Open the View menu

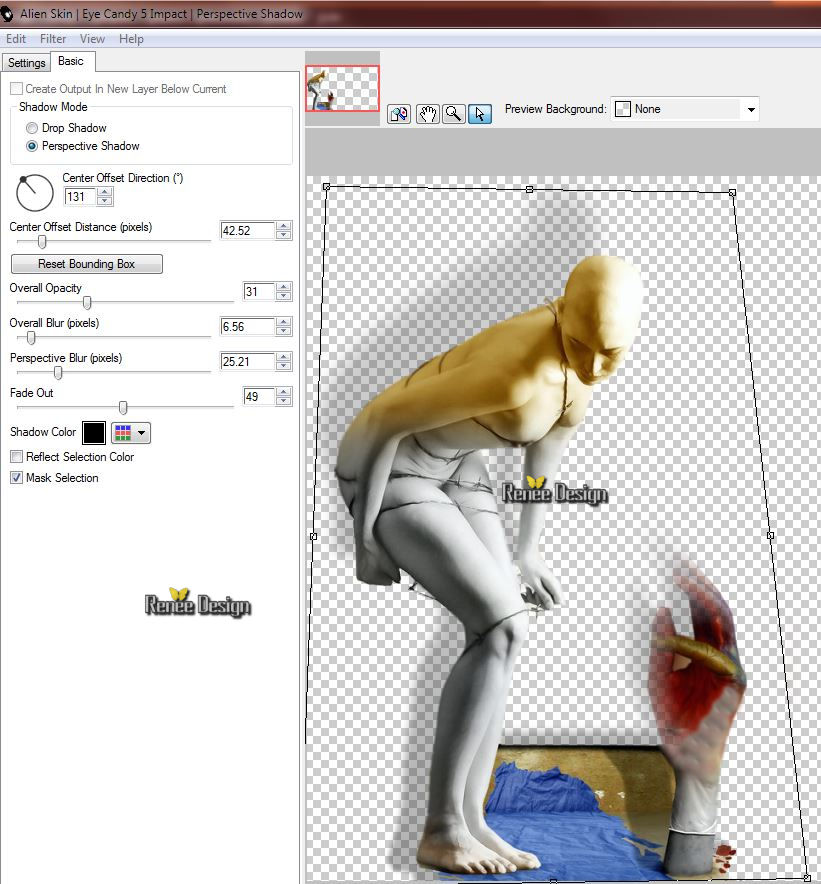coord(92,39)
